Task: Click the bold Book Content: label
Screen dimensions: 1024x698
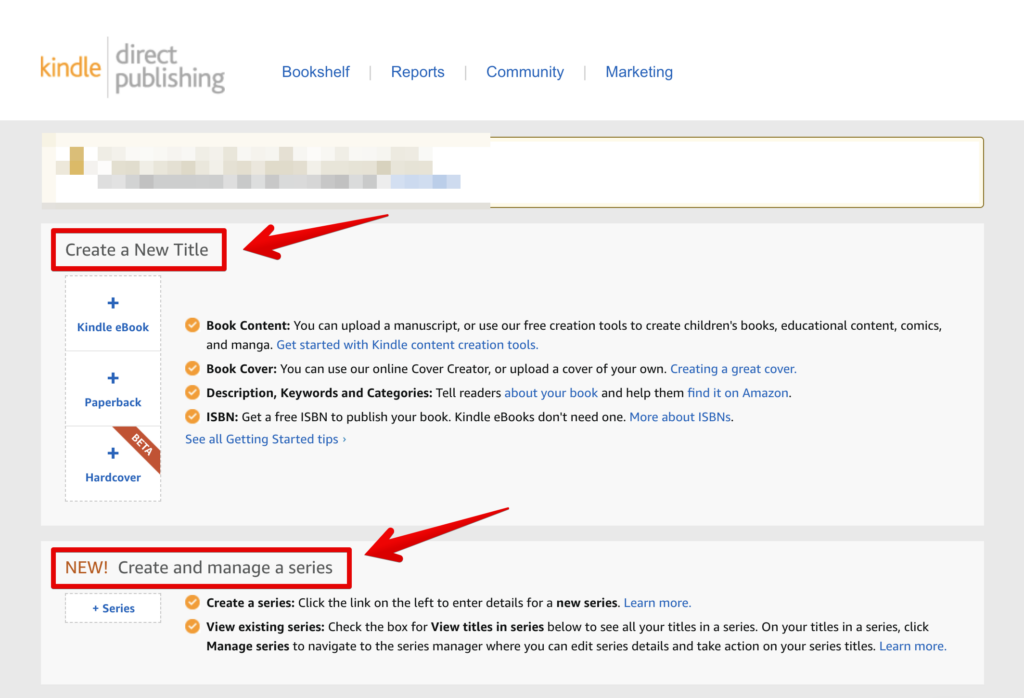Action: (x=248, y=325)
